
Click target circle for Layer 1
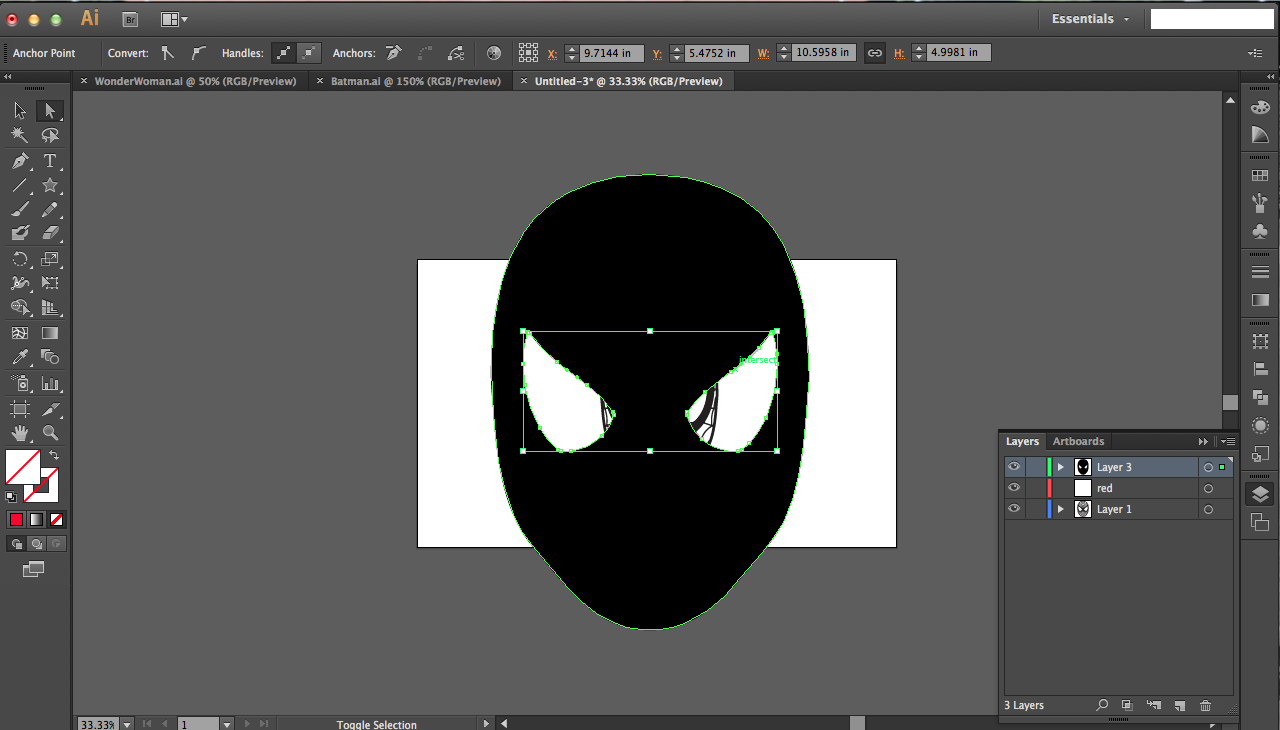1208,509
